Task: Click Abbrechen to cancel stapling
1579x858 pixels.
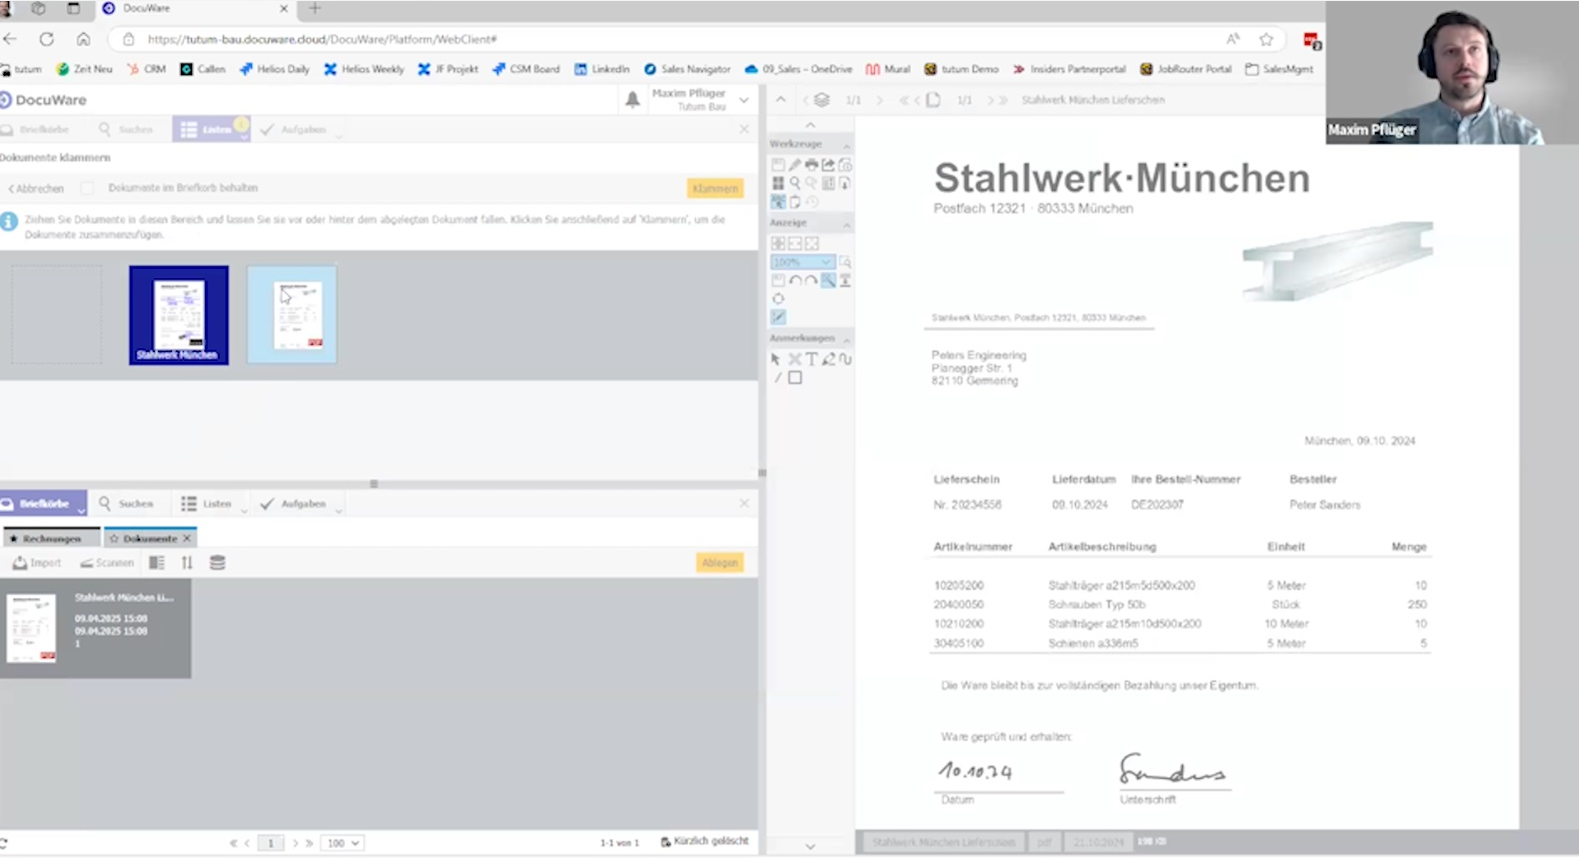Action: tap(36, 188)
